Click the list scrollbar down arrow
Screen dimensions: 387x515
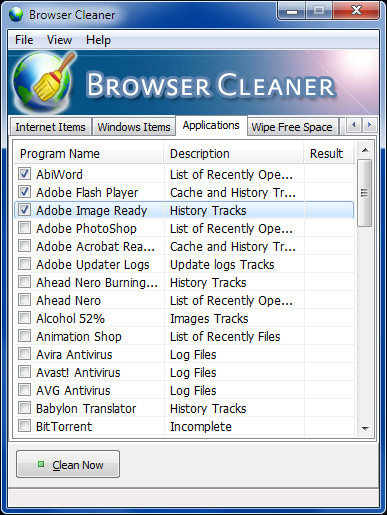point(365,428)
